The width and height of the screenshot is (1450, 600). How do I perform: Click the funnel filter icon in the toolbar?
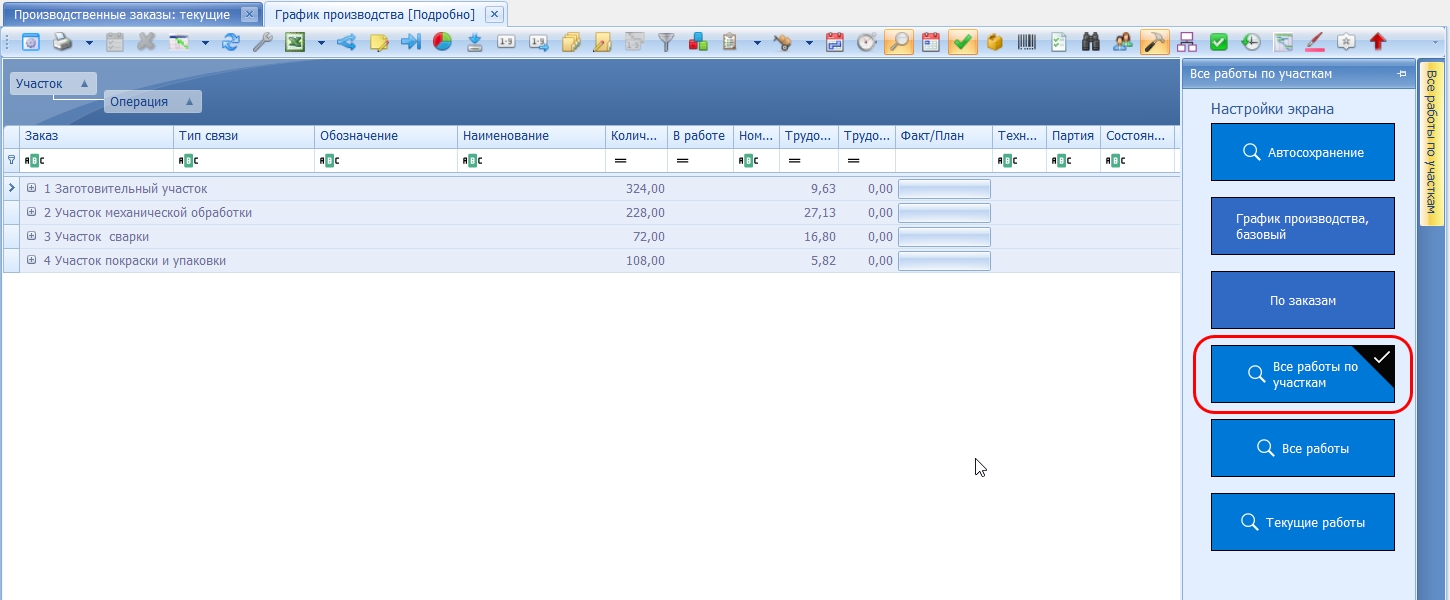pos(666,42)
